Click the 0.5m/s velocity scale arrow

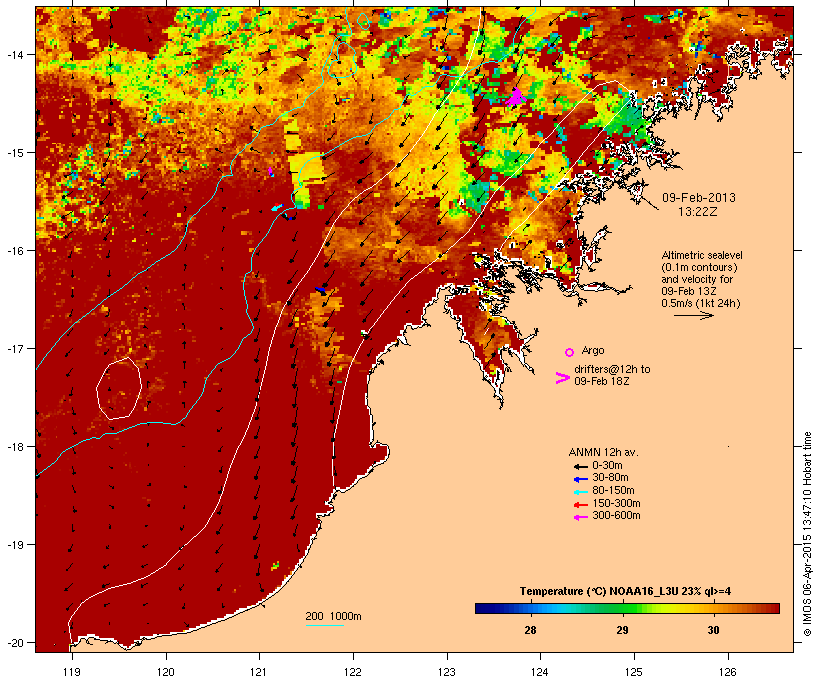click(693, 315)
